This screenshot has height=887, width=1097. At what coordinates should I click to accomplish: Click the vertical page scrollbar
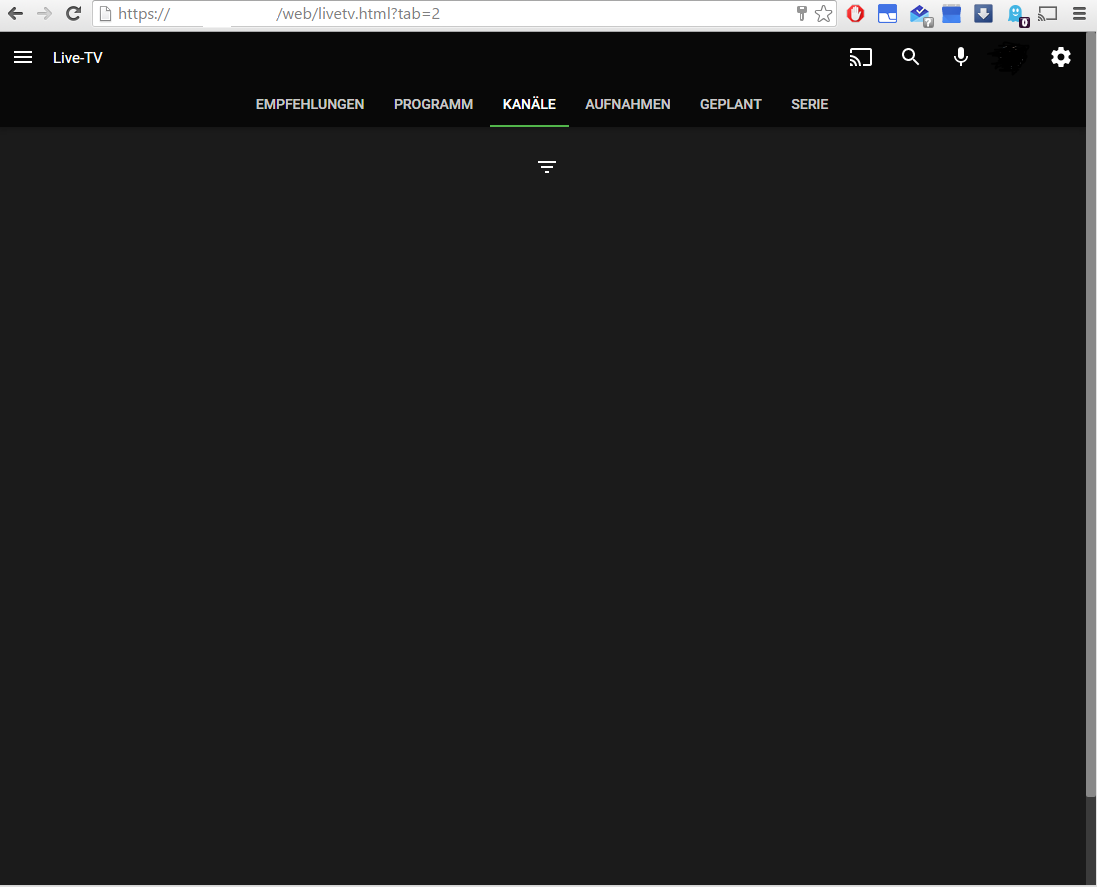coord(1091,414)
